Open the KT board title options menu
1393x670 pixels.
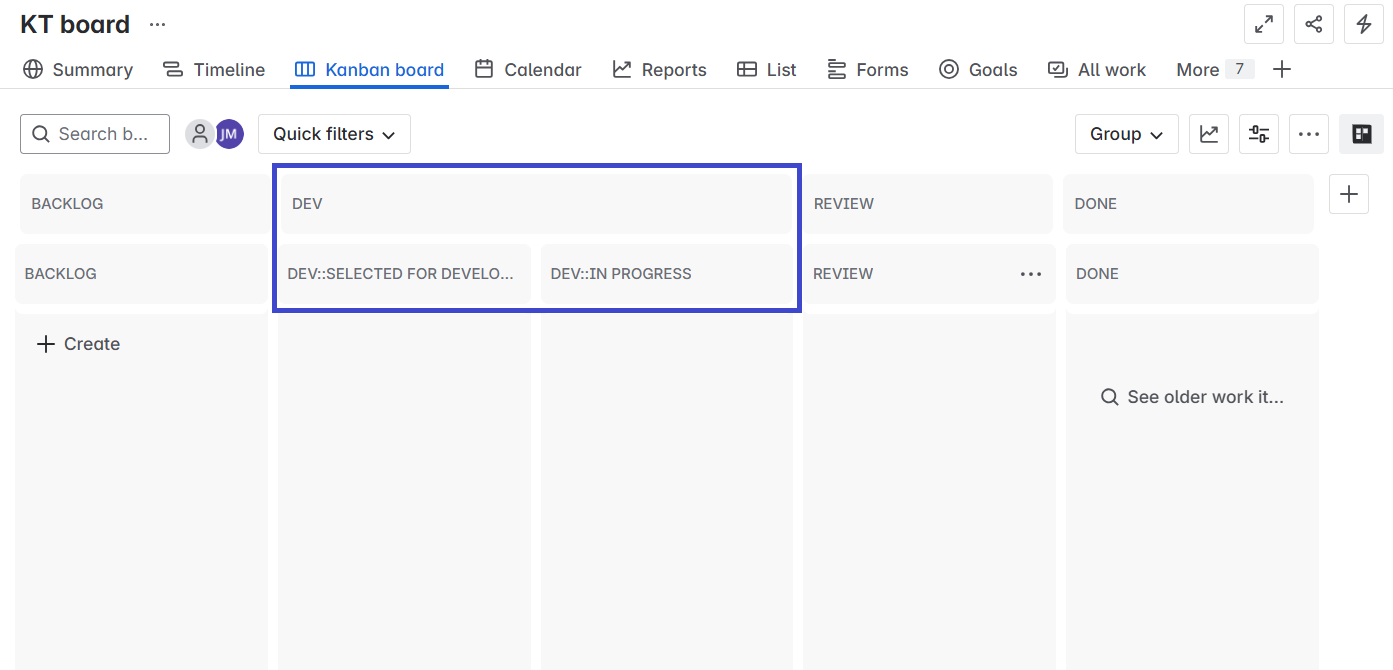158,24
